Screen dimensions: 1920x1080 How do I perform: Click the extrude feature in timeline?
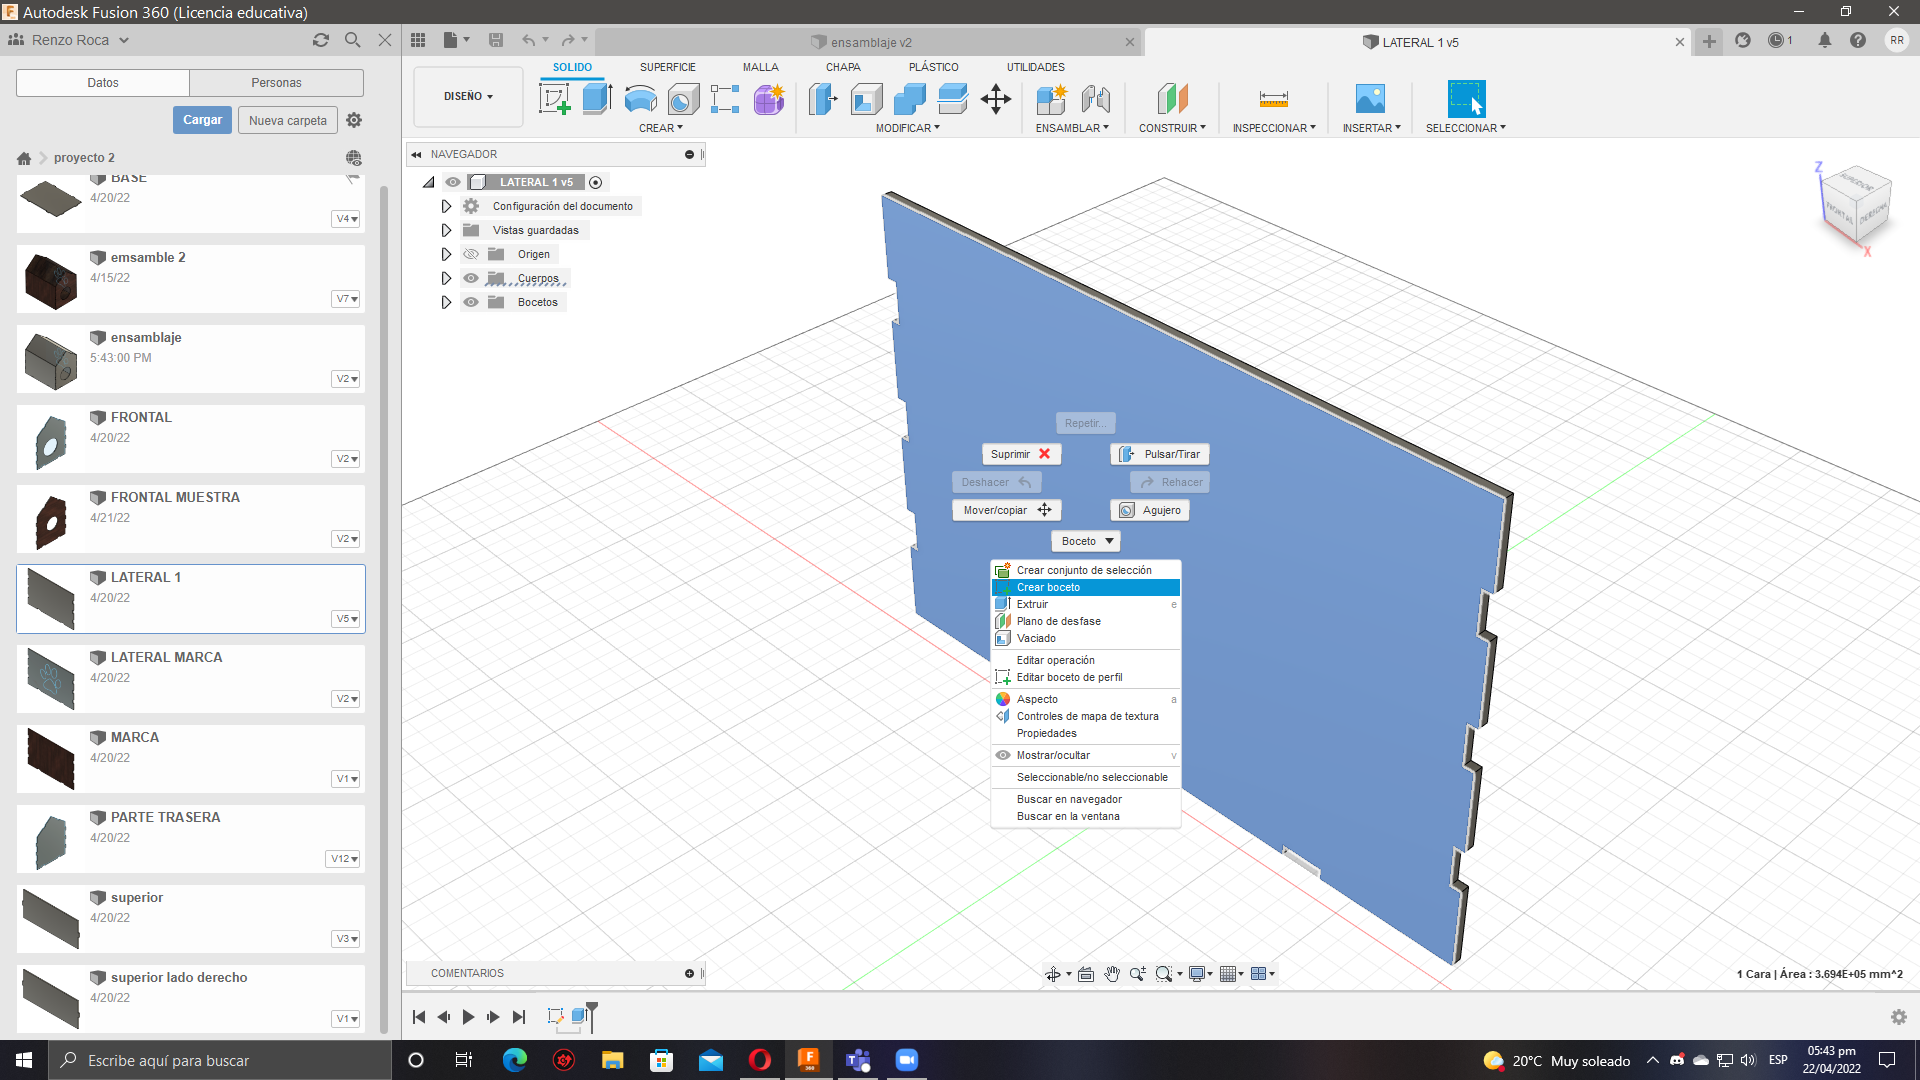click(579, 1017)
